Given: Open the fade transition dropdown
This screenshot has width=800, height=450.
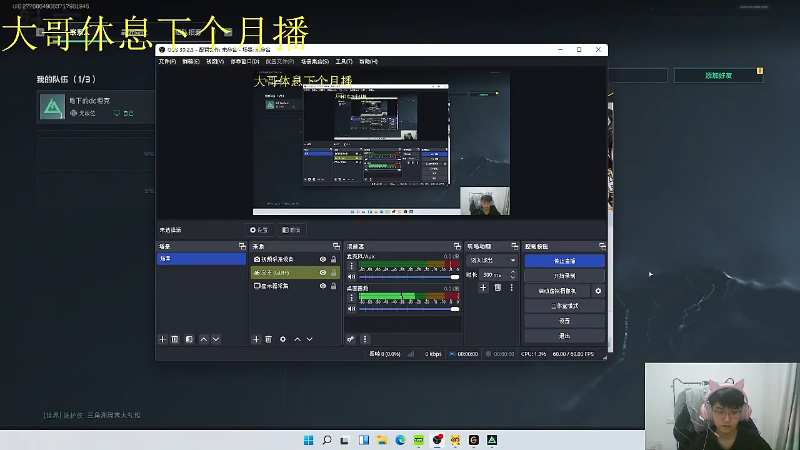Looking at the screenshot, I should [492, 260].
